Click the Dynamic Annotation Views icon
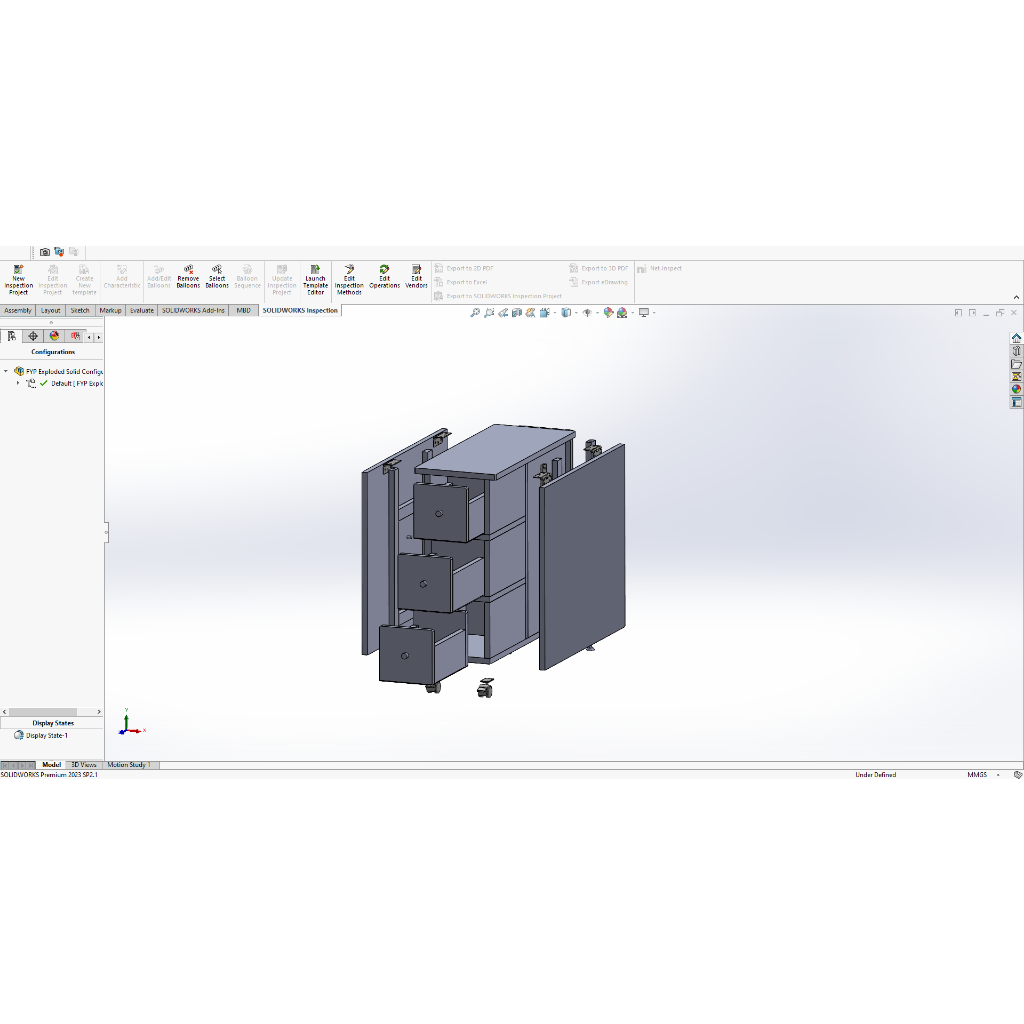 pyautogui.click(x=530, y=313)
